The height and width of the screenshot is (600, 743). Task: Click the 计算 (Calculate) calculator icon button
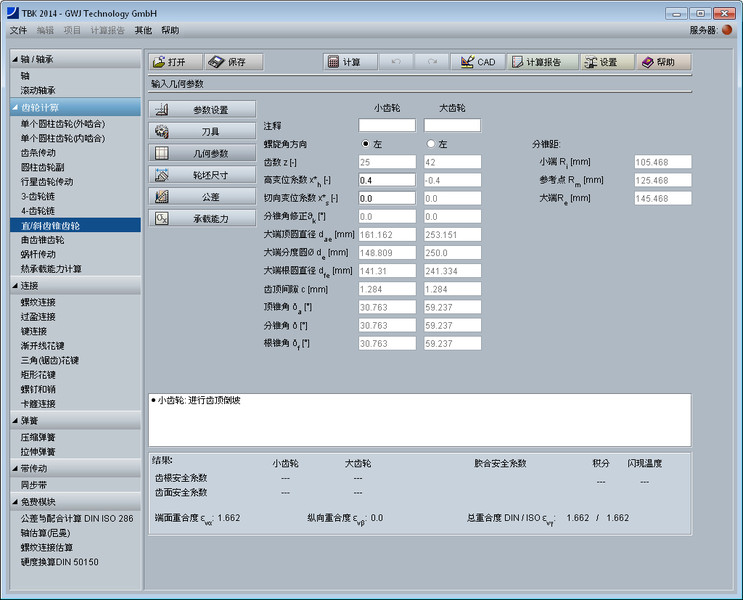point(344,62)
